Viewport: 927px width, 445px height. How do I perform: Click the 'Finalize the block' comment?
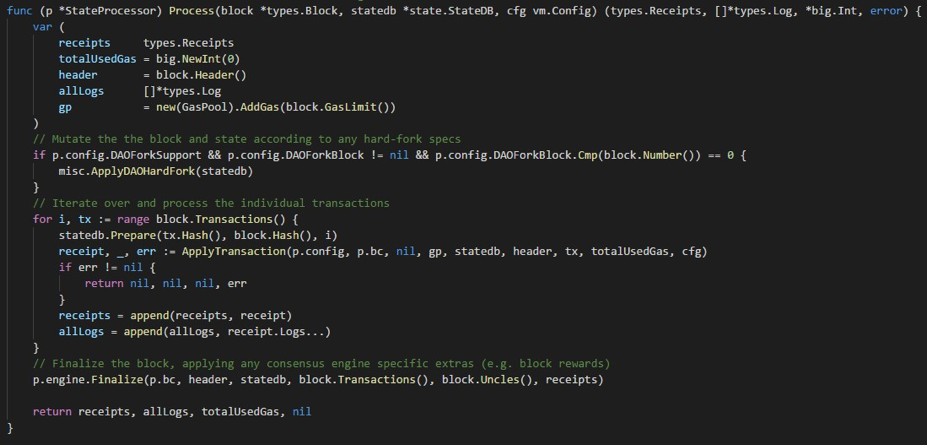click(322, 363)
